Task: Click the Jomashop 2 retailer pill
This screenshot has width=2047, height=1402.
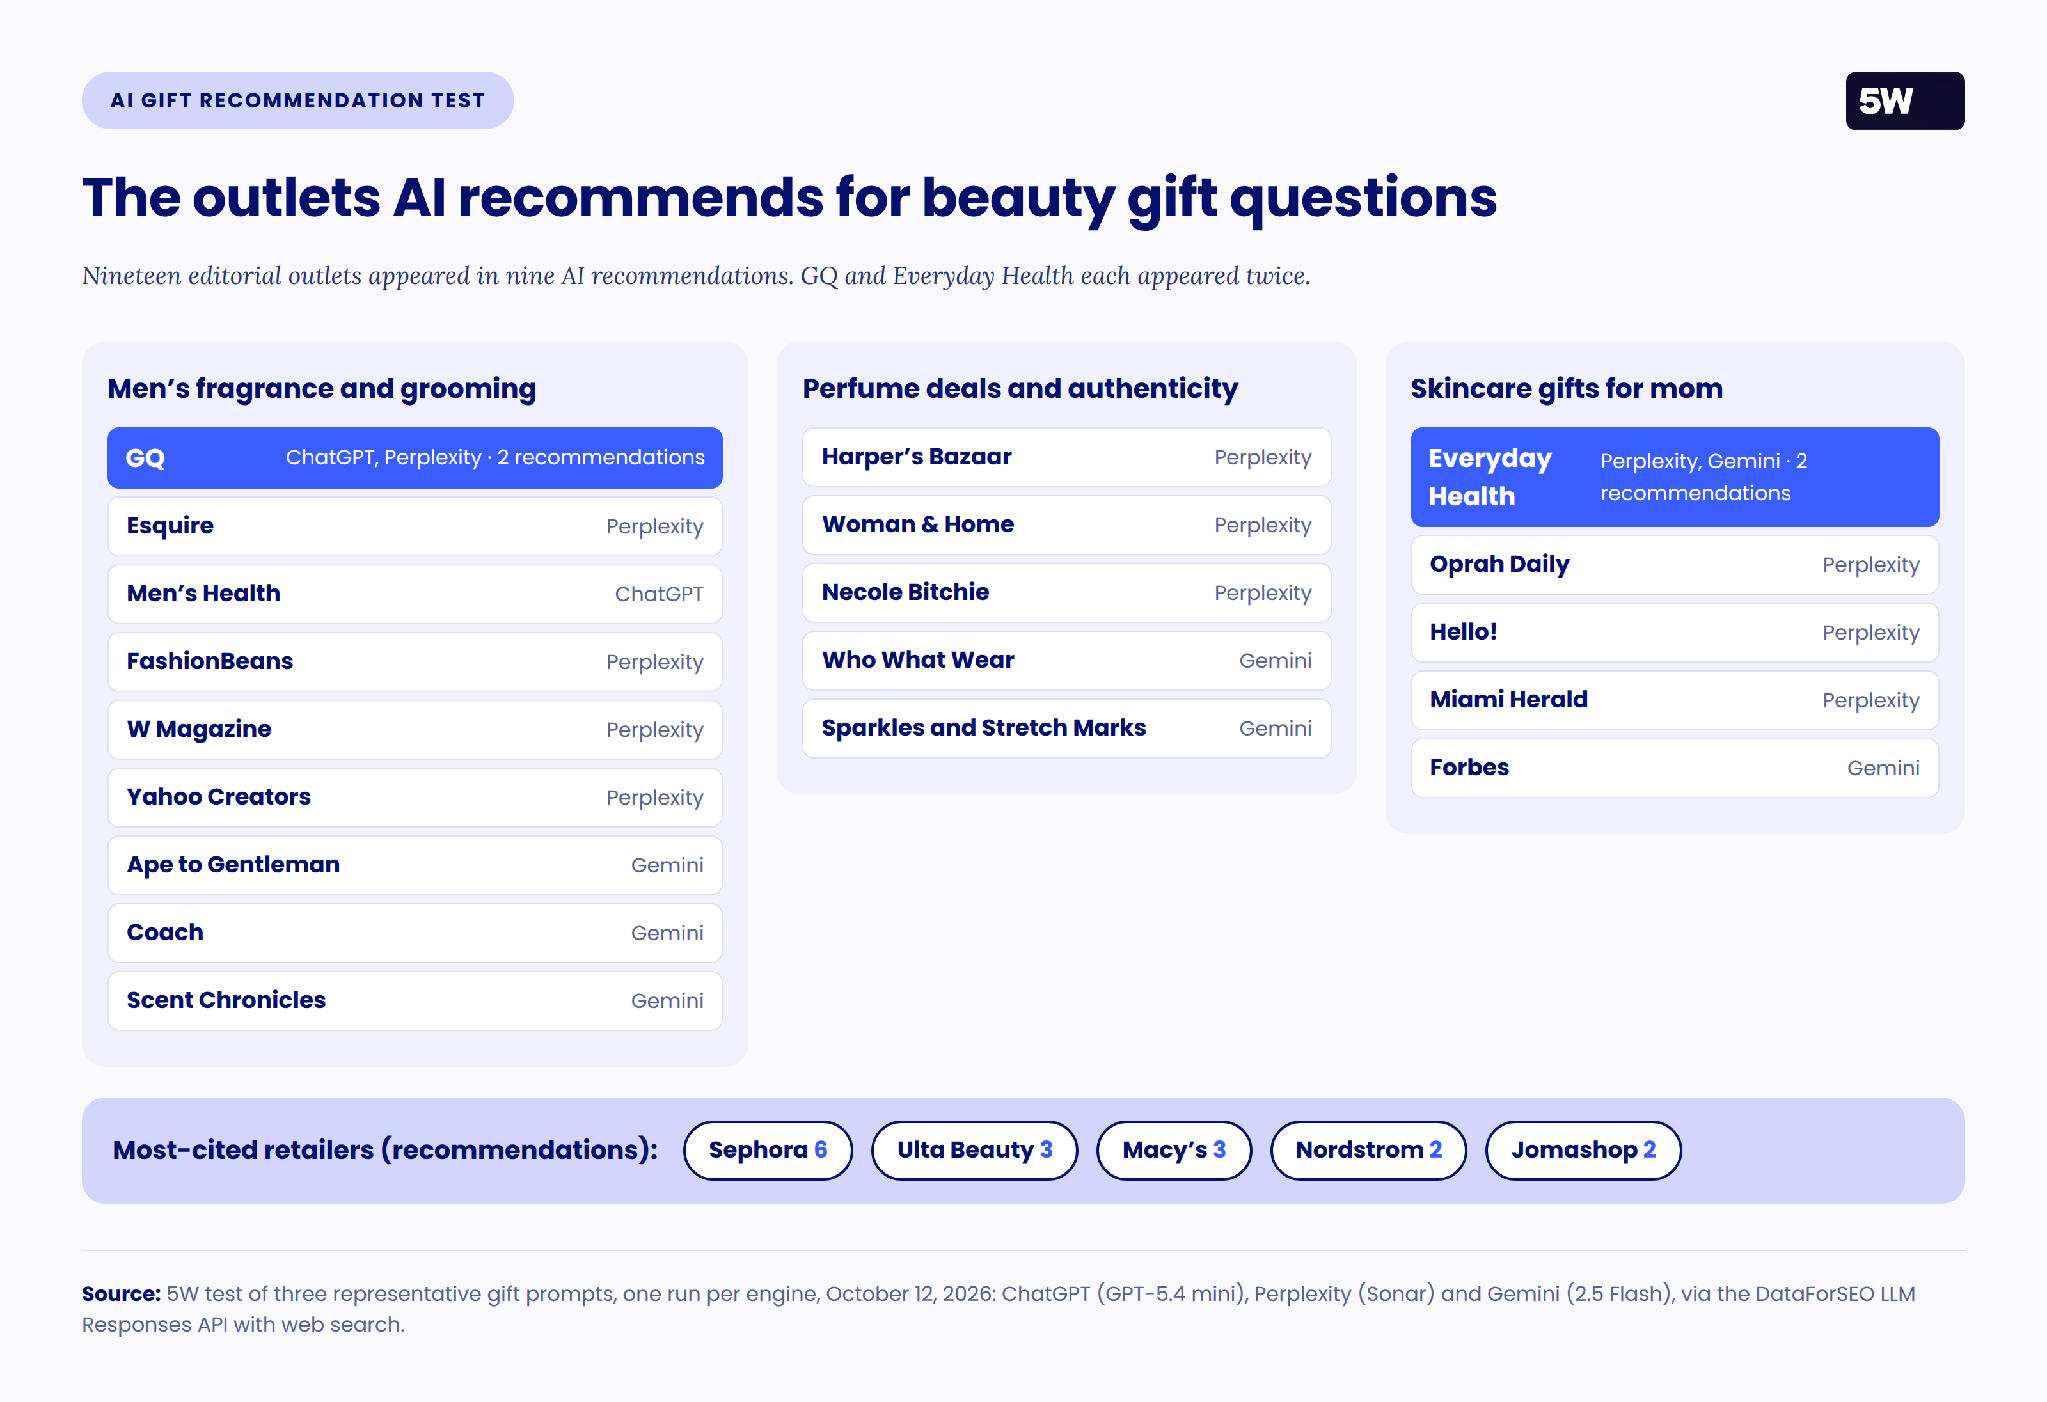Action: (1584, 1151)
